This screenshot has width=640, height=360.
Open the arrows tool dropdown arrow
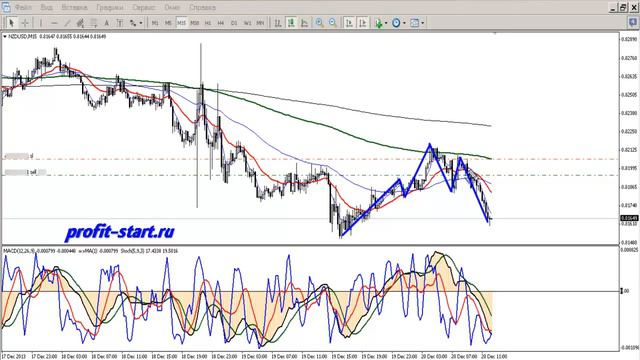(141, 23)
